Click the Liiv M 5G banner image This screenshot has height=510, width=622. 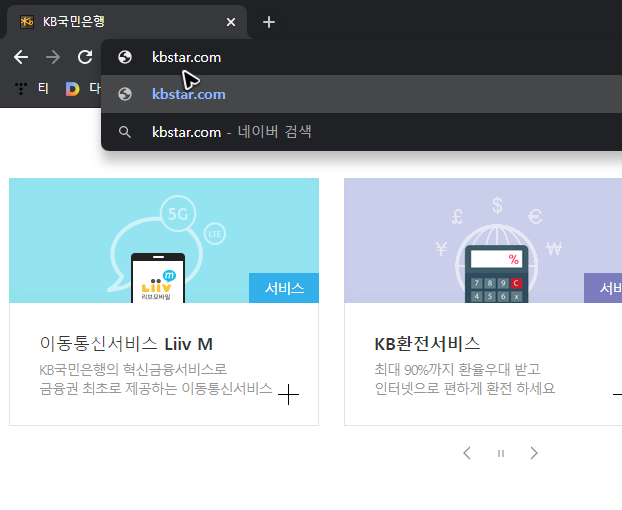tap(164, 240)
